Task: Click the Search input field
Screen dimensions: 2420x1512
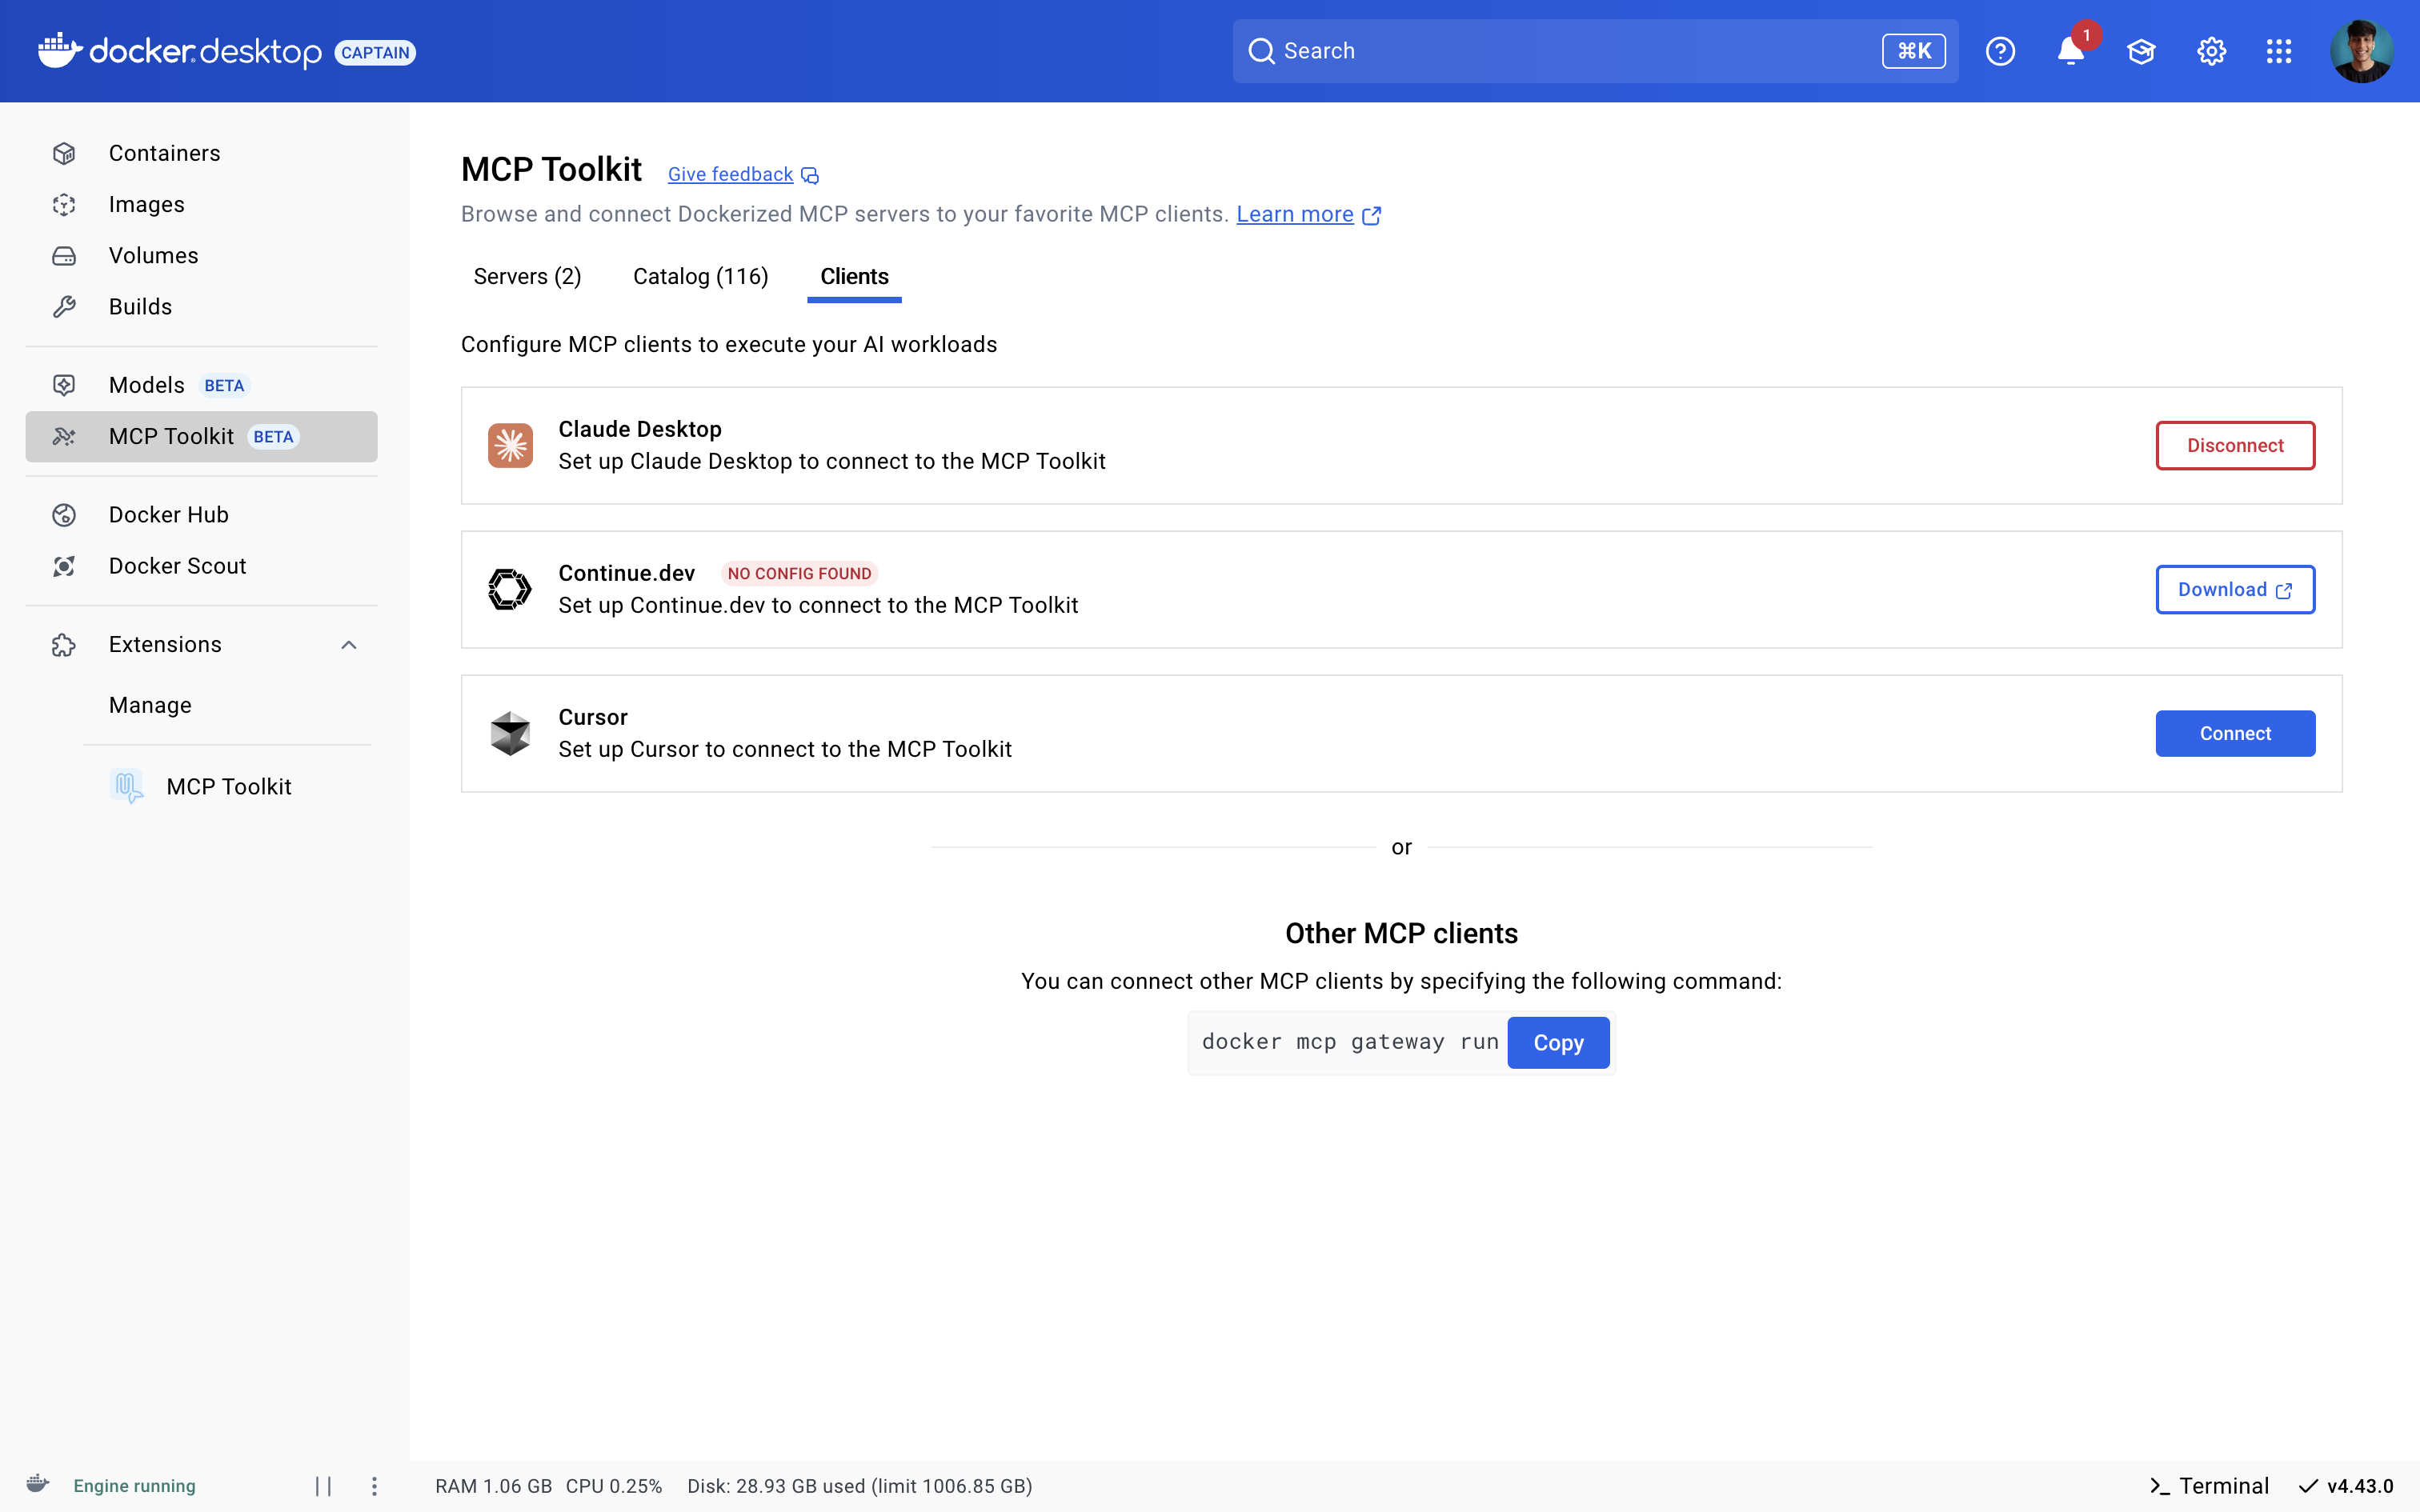Action: (x=1560, y=51)
